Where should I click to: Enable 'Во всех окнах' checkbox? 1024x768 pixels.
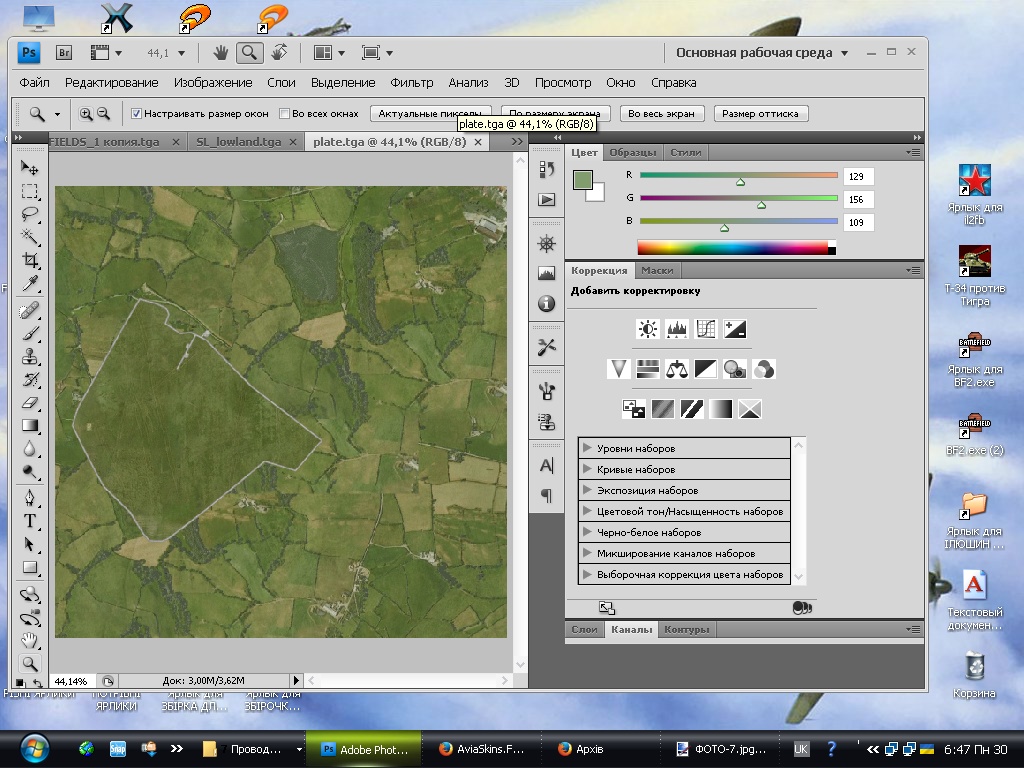coord(285,114)
